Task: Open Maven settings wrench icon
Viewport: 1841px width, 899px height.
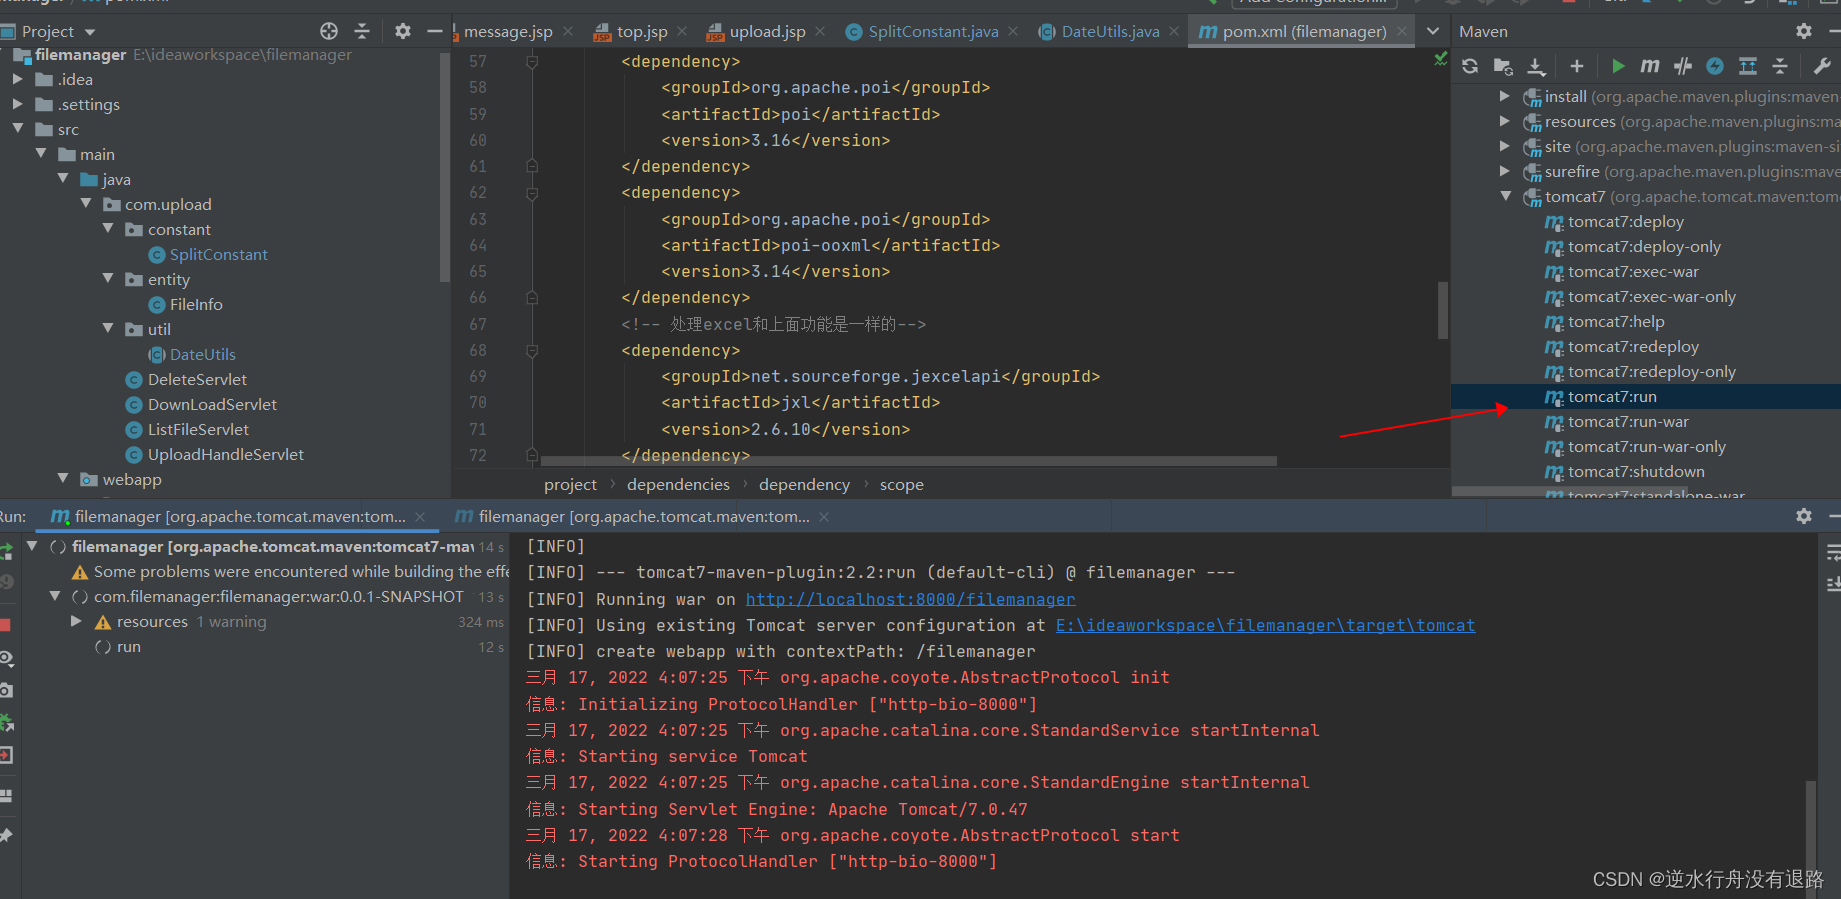Action: tap(1822, 66)
